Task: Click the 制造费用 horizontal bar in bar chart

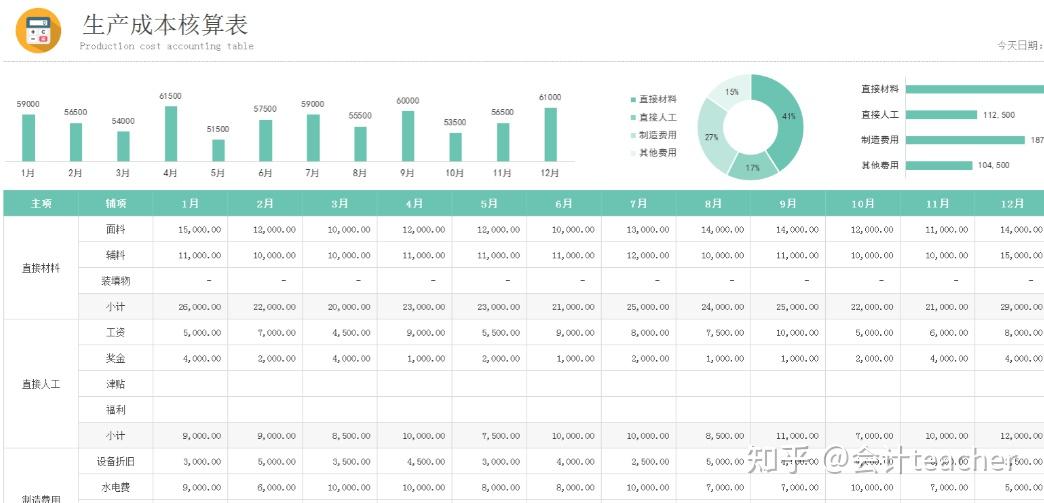Action: point(965,140)
